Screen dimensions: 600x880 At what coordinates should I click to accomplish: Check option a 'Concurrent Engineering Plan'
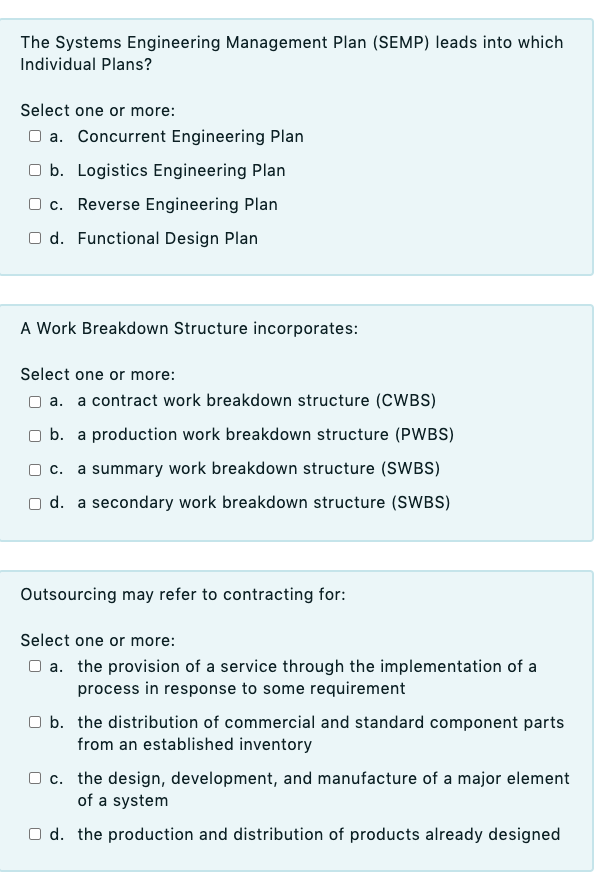click(x=34, y=136)
